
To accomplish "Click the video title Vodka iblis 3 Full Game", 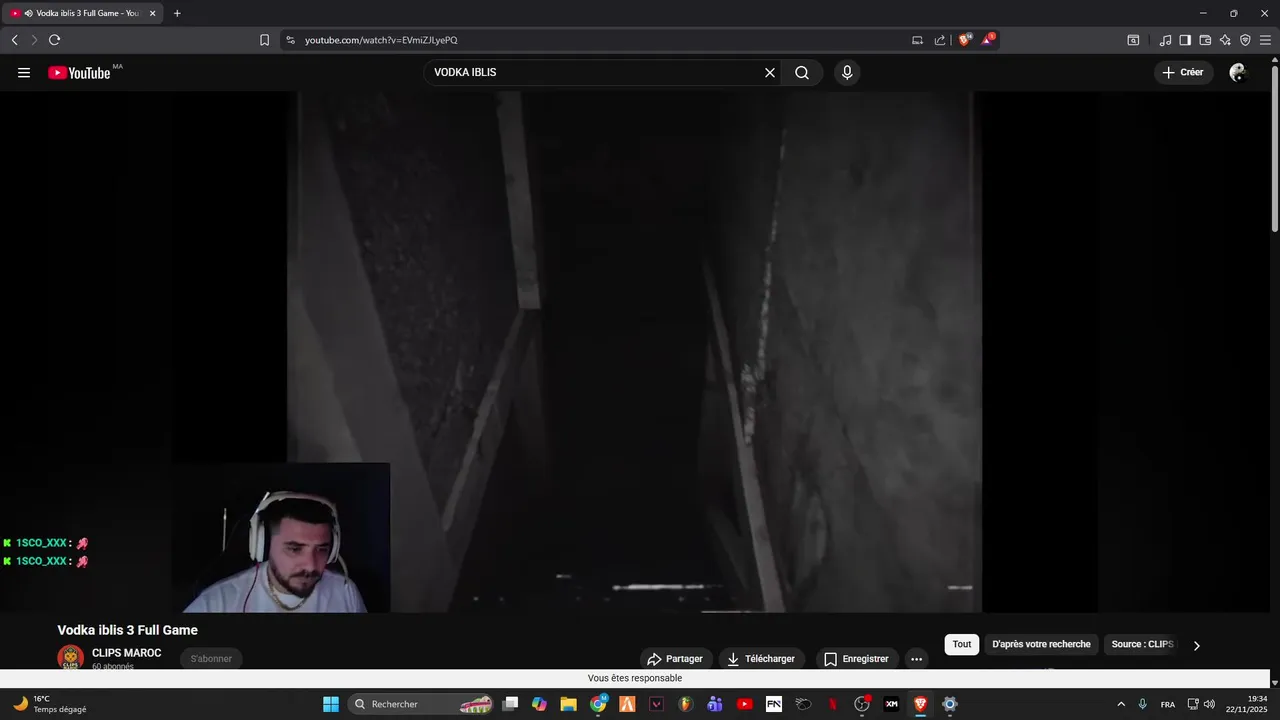I will tap(128, 630).
